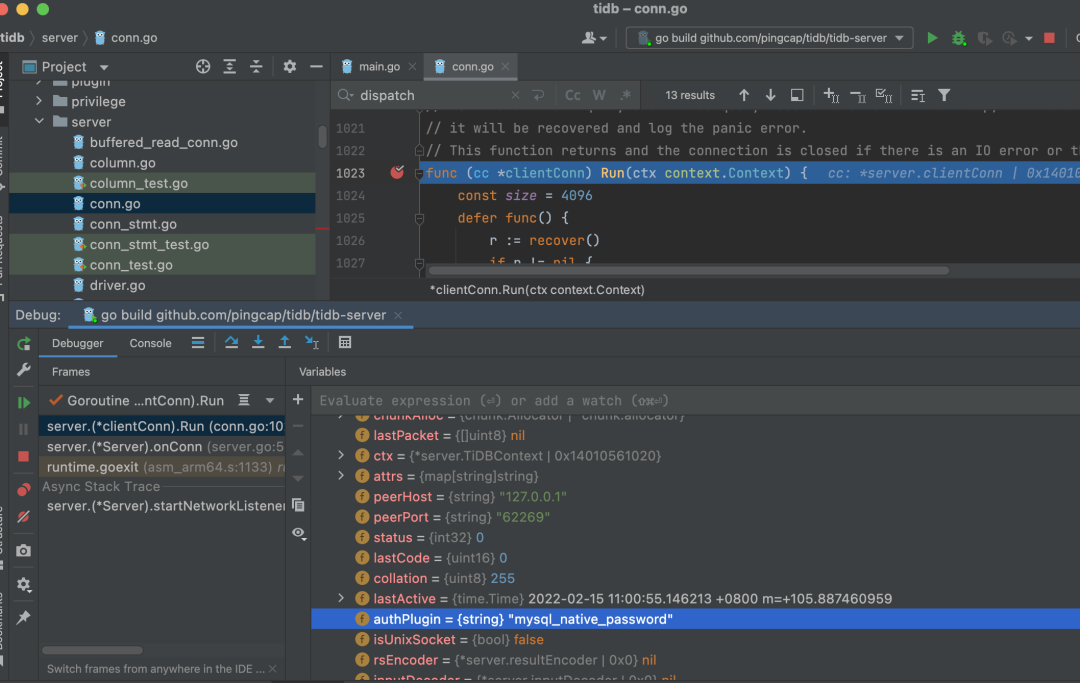The height and width of the screenshot is (683, 1080).
Task: Click the camera thread dump icon
Action: point(23,551)
